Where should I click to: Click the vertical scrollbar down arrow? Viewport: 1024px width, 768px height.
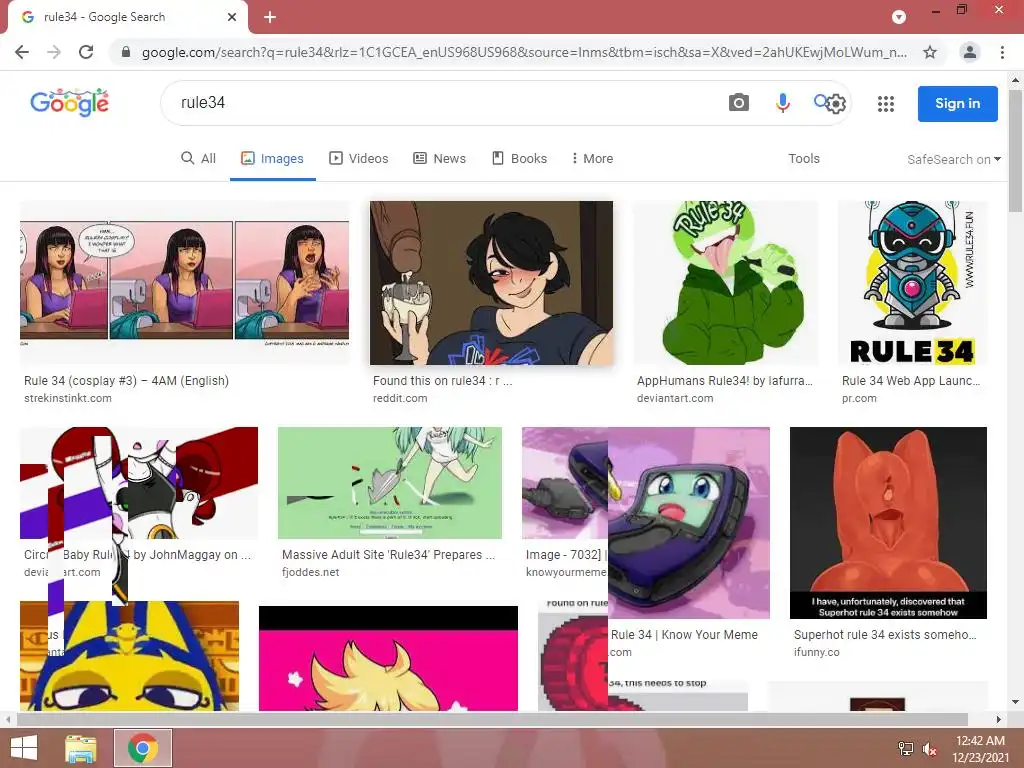(1016, 702)
